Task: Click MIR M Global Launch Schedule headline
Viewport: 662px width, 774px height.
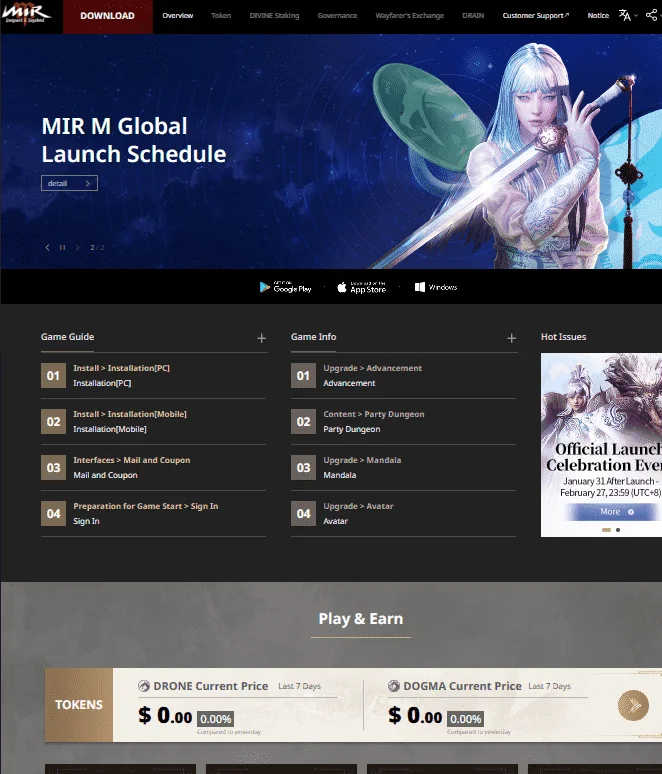Action: pyautogui.click(x=134, y=140)
